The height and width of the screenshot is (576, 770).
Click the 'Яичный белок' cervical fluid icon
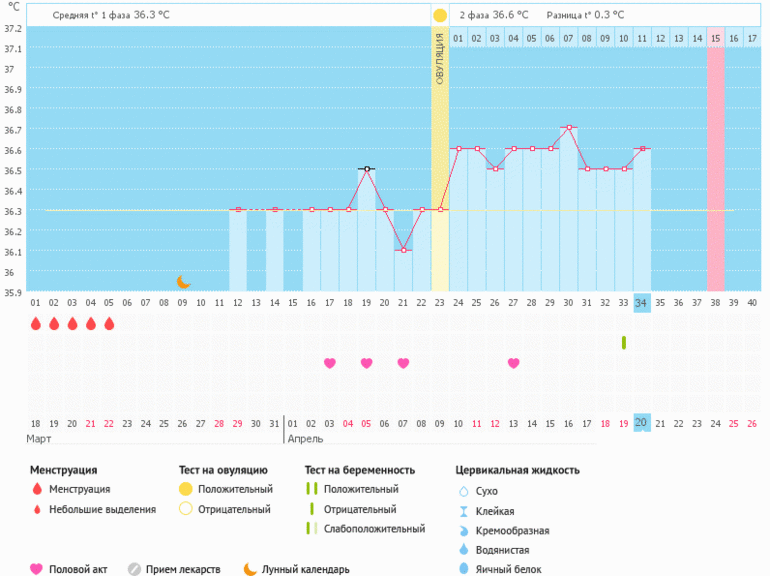462,569
